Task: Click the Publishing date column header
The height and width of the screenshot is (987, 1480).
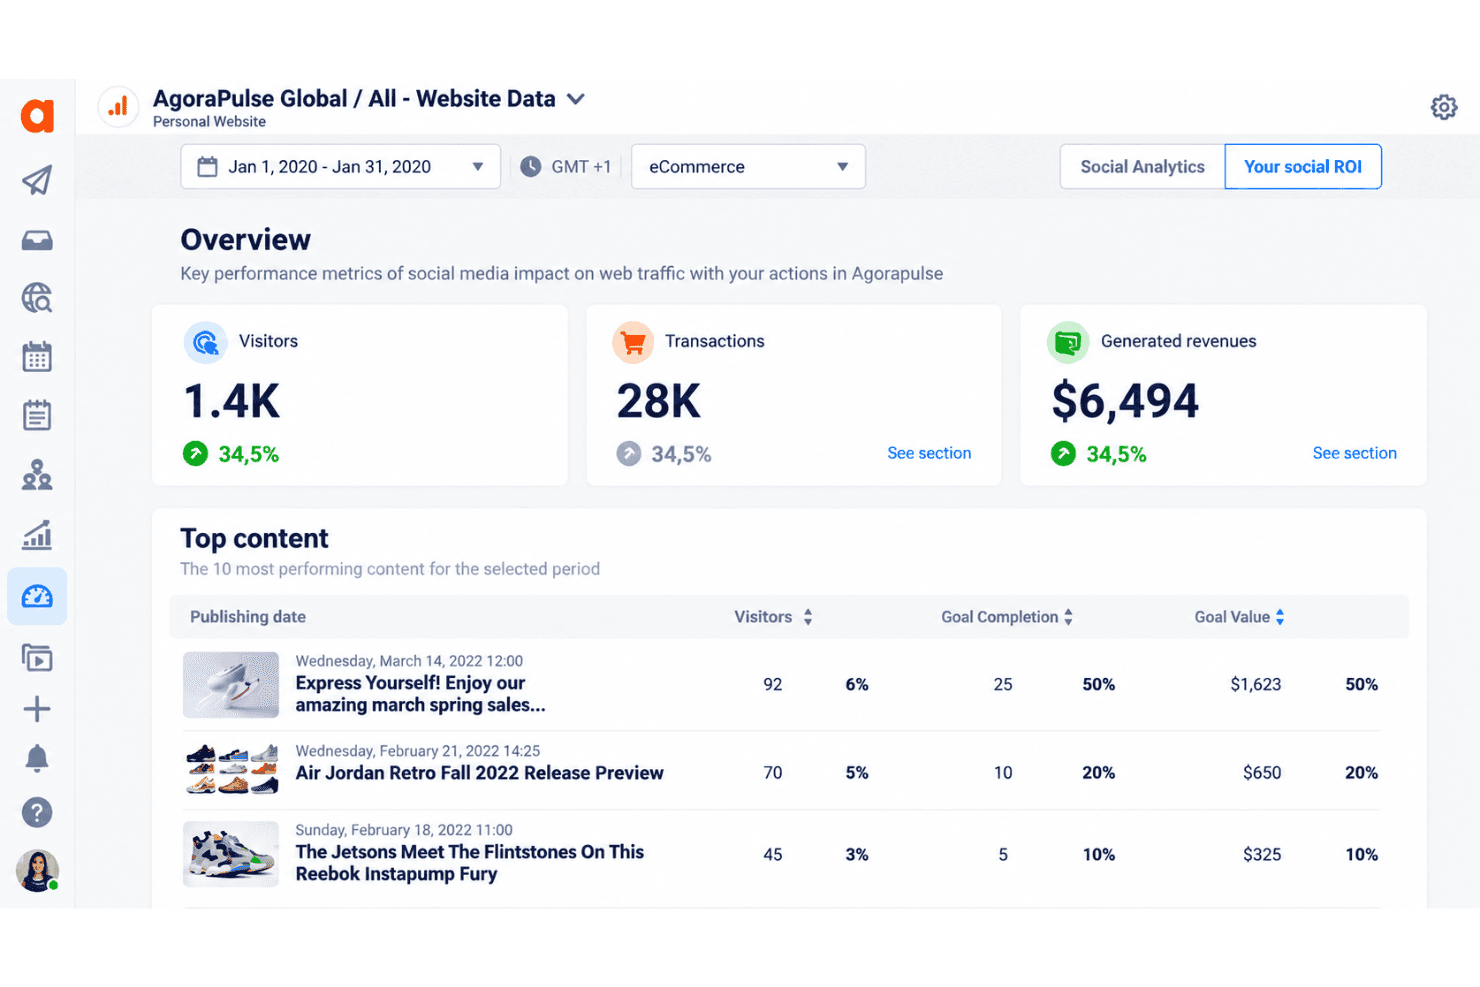Action: click(248, 617)
